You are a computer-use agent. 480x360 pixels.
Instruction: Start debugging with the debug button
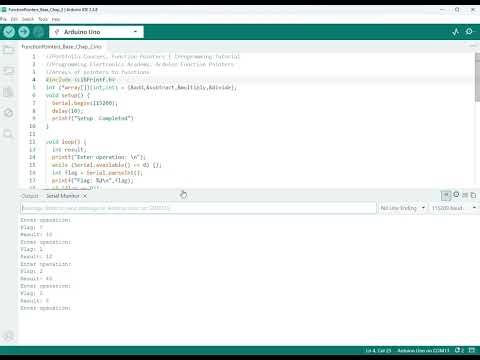point(38,32)
